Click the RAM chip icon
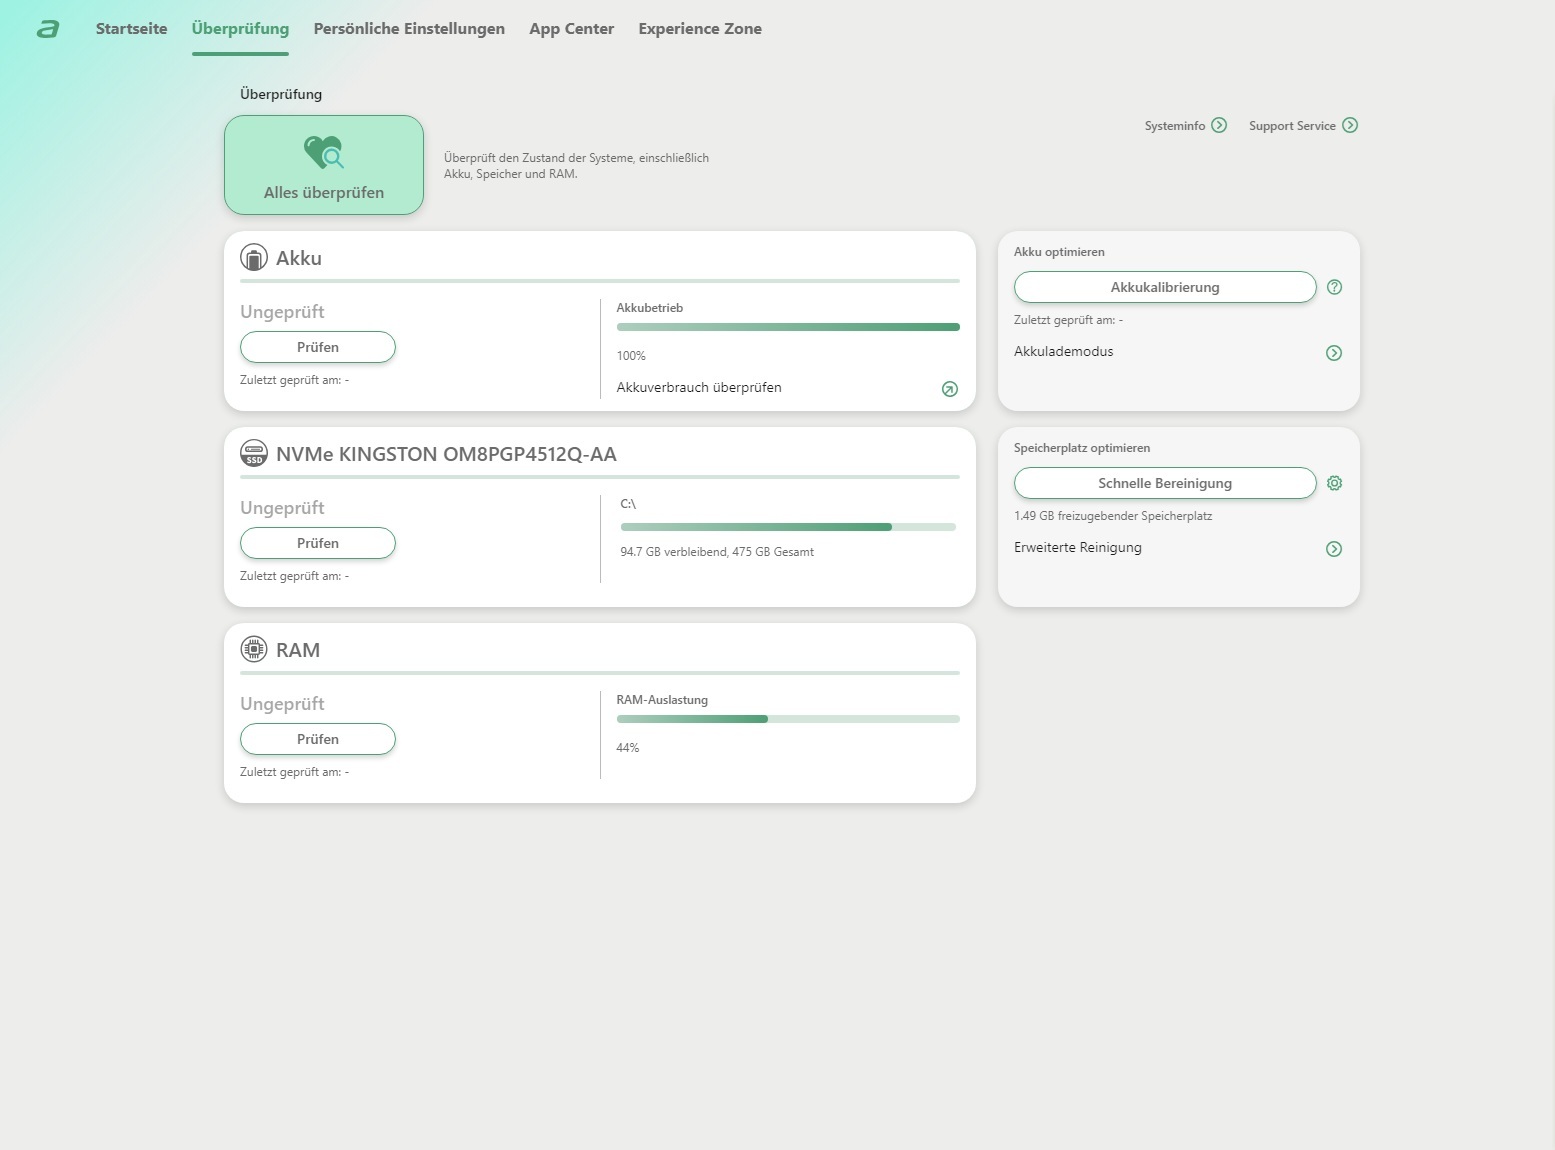The image size is (1555, 1150). 254,650
